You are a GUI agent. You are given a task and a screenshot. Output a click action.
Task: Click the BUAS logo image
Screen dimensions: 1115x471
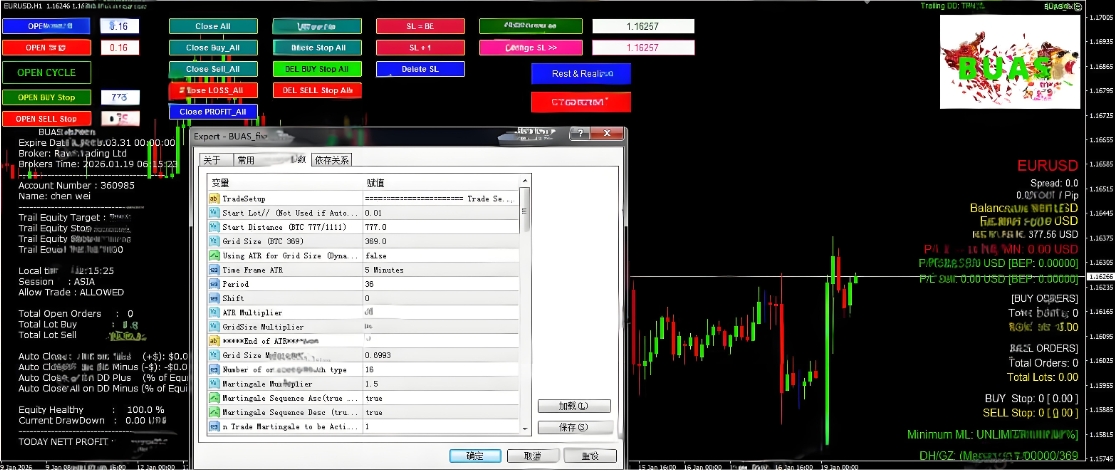tap(1010, 66)
